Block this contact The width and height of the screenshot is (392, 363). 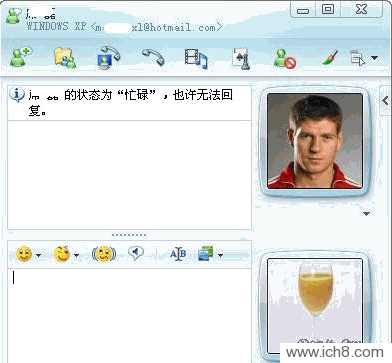tap(285, 59)
